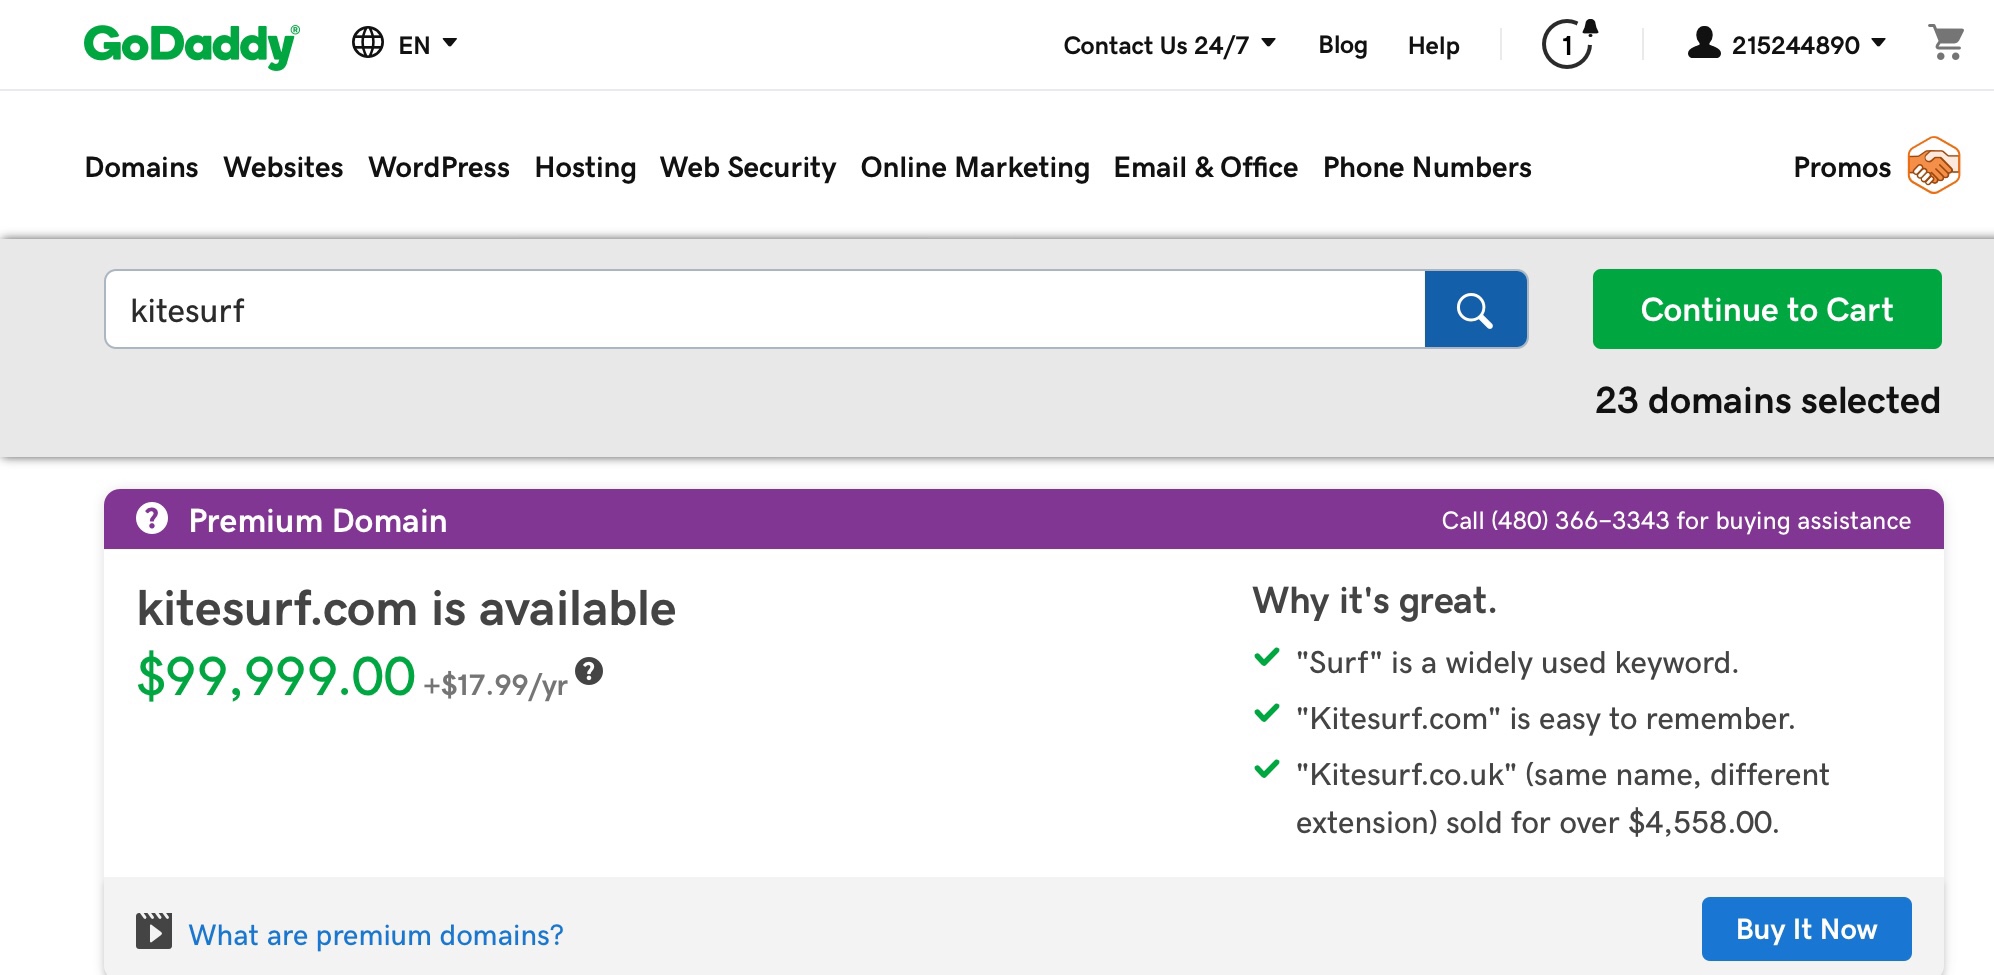
Task: Click the '+$17.99/yr' renewal text
Action: pos(495,685)
